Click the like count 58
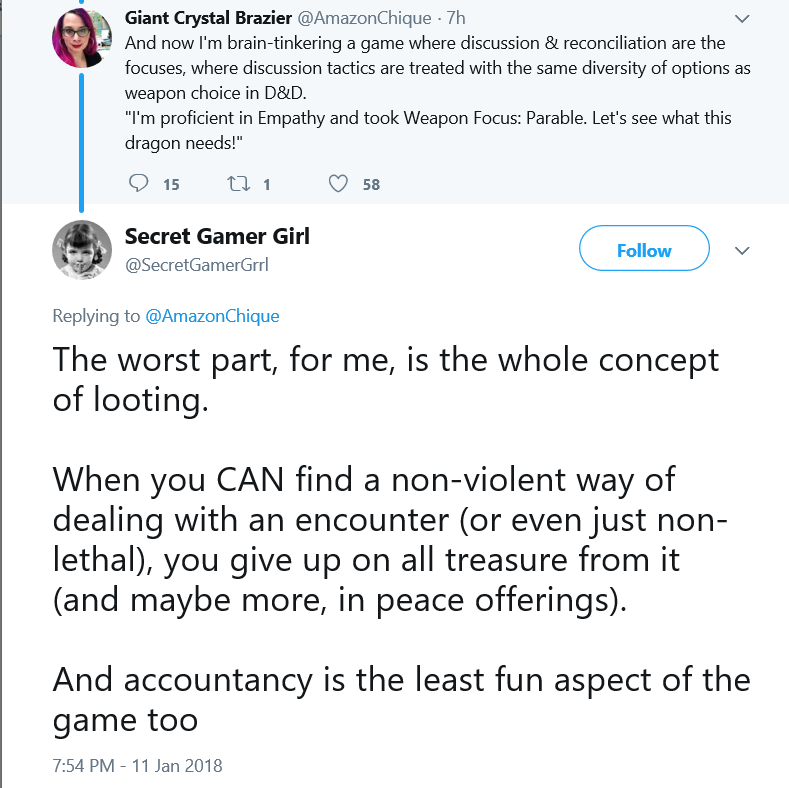789x788 pixels. [371, 185]
